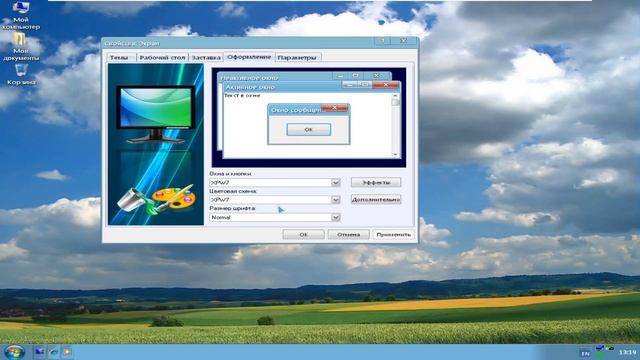Click the Применить button
640x360 pixels.
[393, 234]
